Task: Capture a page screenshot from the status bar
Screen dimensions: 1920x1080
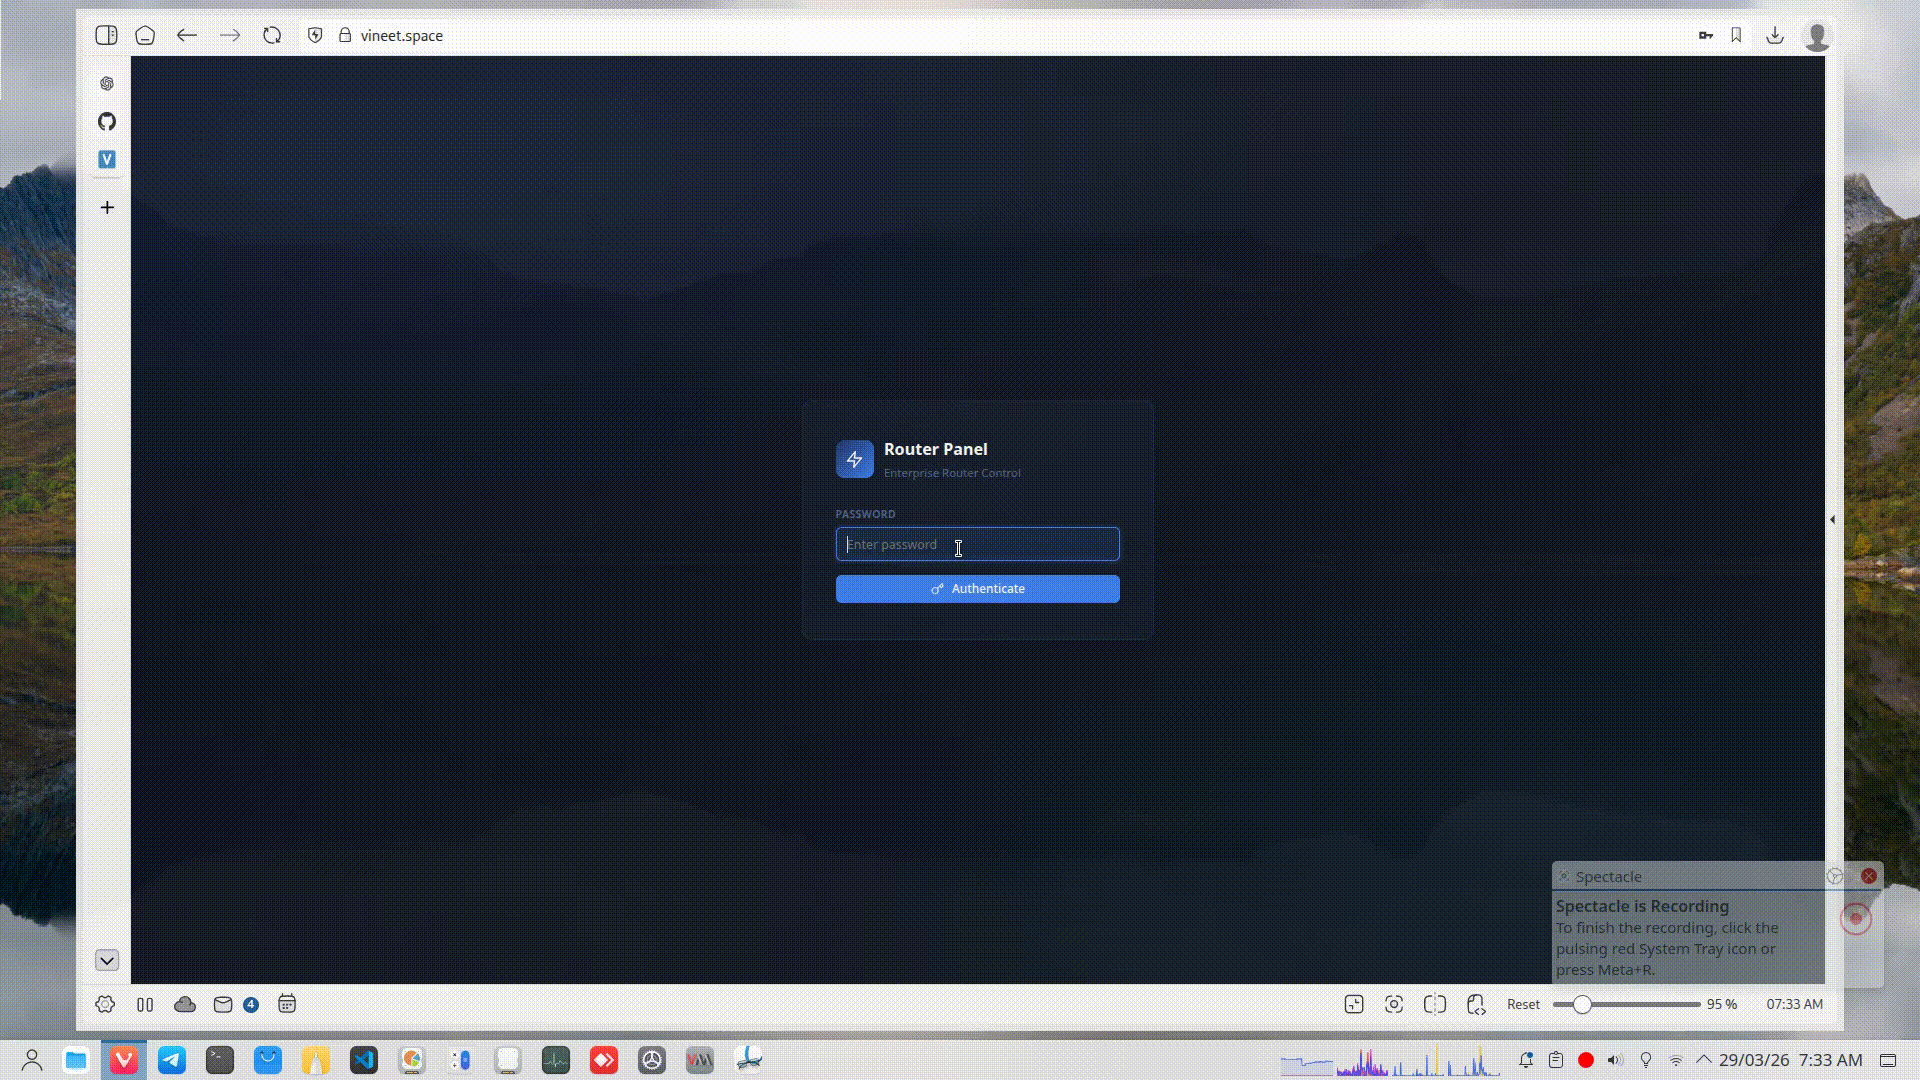Action: coord(1394,1005)
